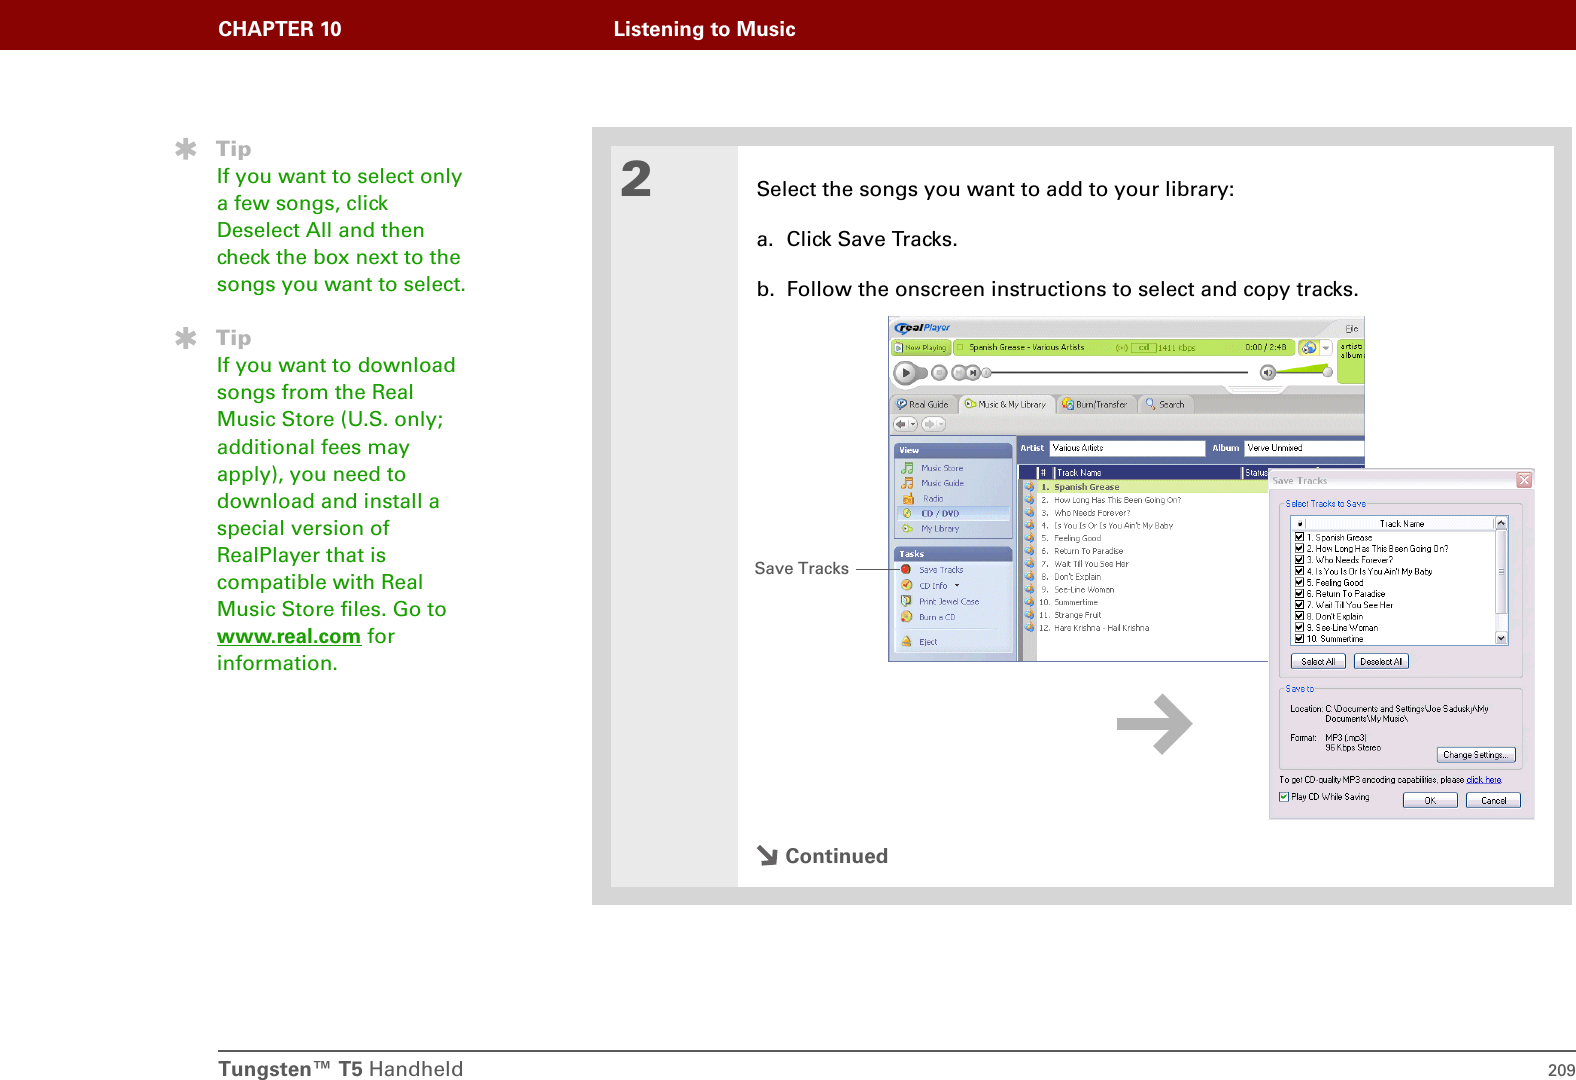Click the forward navigation arrow
The image size is (1576, 1080).
pos(929,424)
